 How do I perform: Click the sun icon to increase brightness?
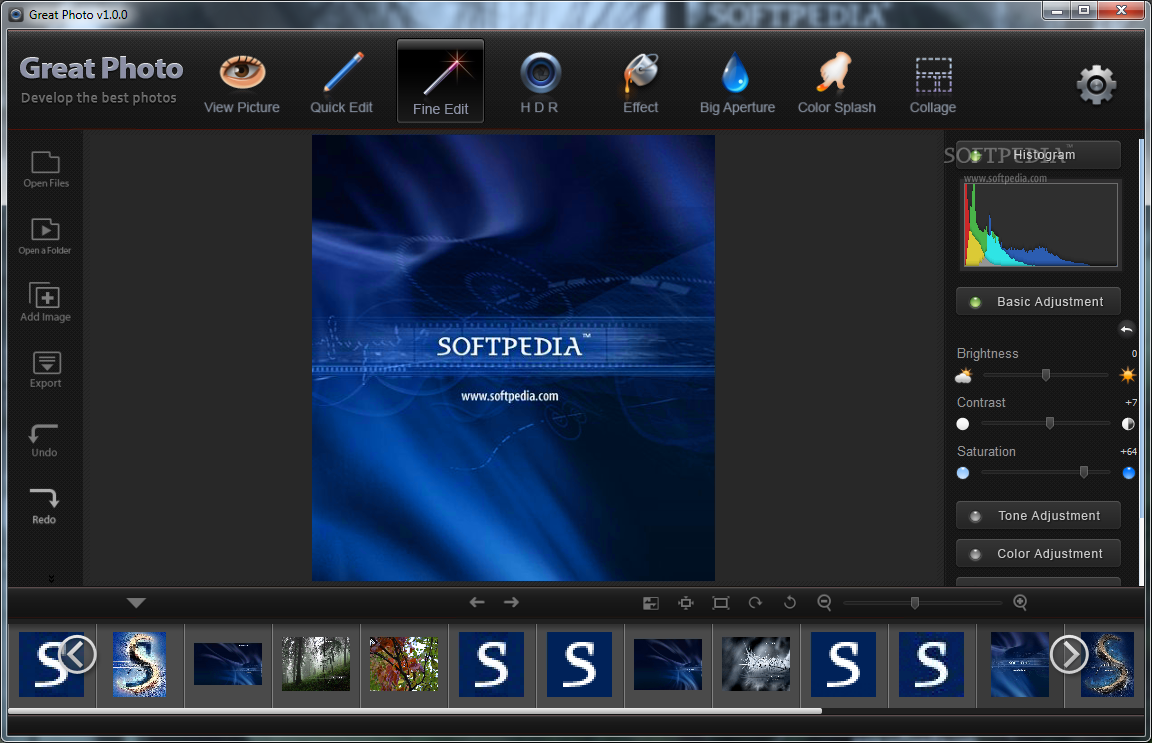click(1128, 376)
